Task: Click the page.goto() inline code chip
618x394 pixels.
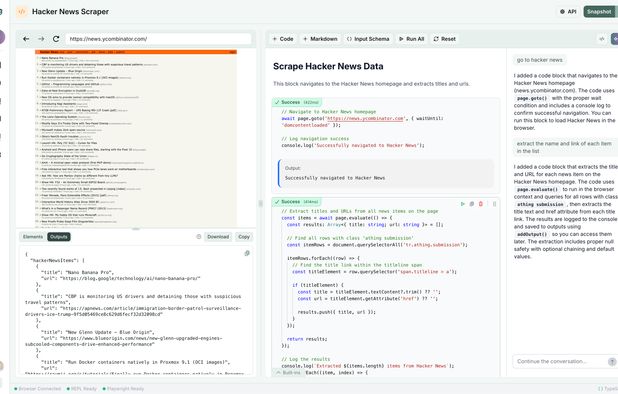Action: (532, 98)
